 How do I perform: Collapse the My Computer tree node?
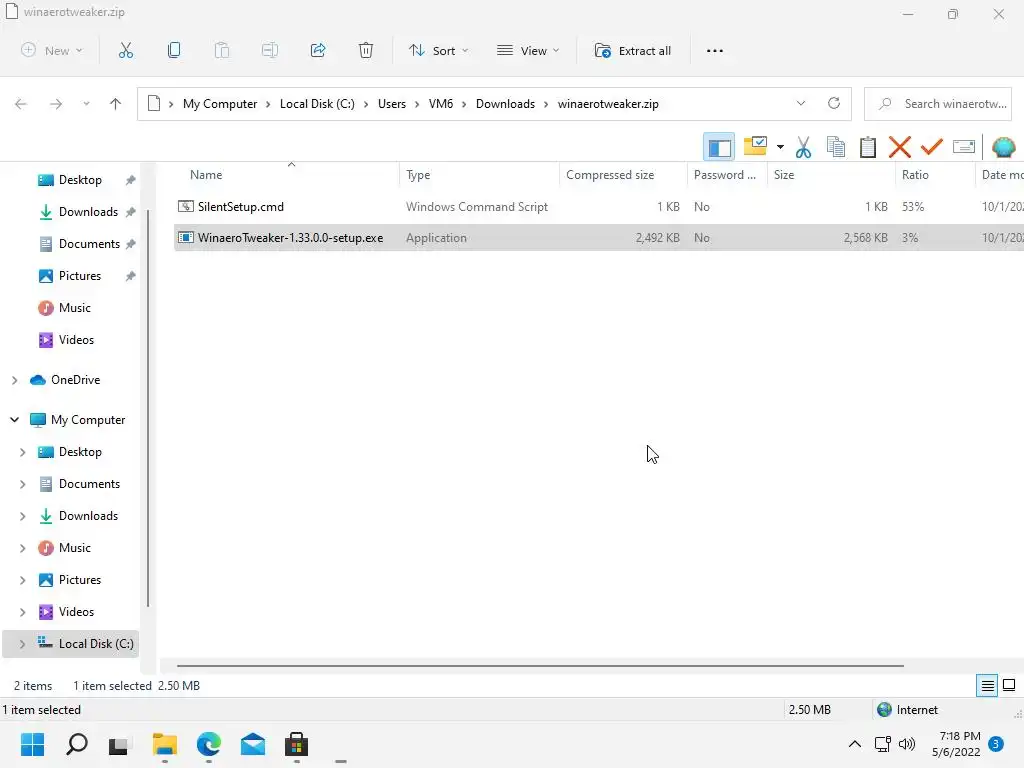14,420
